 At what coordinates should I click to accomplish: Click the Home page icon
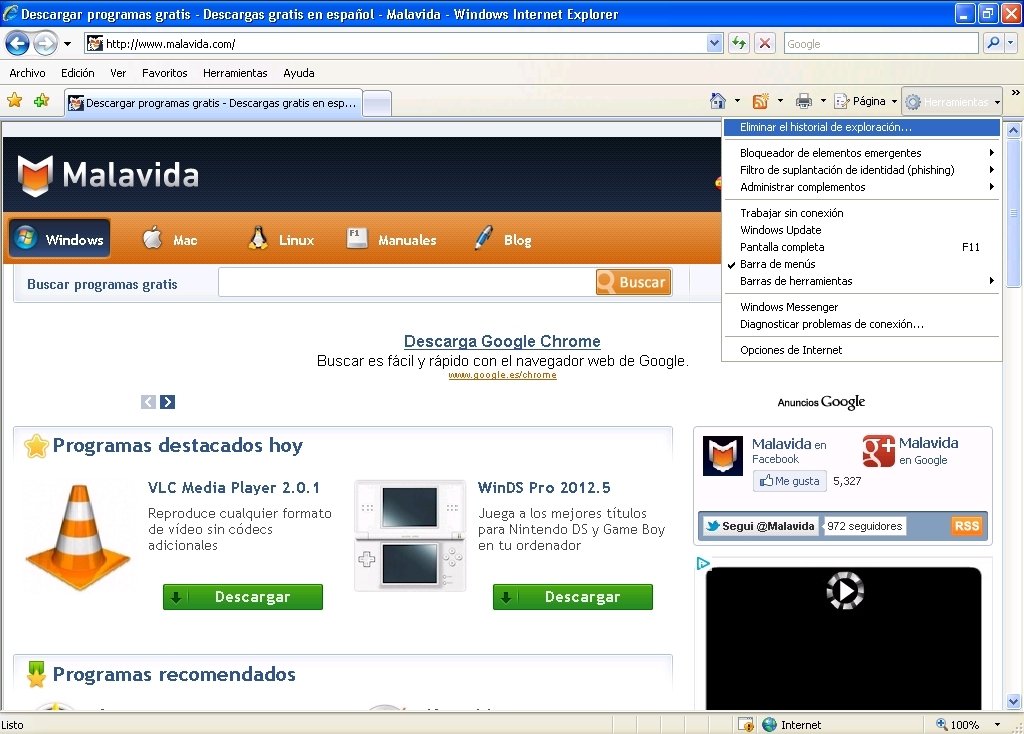[718, 101]
